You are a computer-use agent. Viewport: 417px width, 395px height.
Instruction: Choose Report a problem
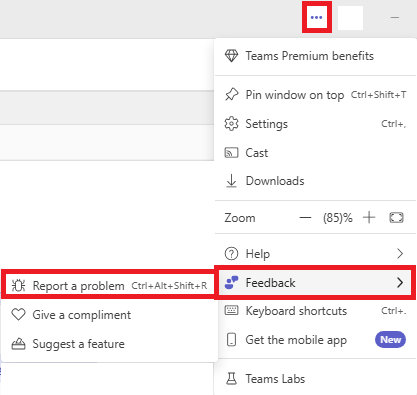click(x=109, y=286)
